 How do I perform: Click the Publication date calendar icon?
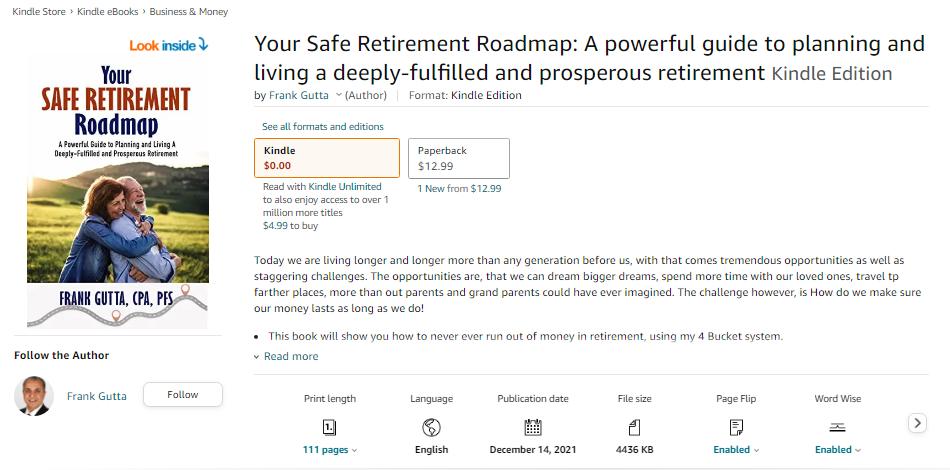(x=533, y=428)
